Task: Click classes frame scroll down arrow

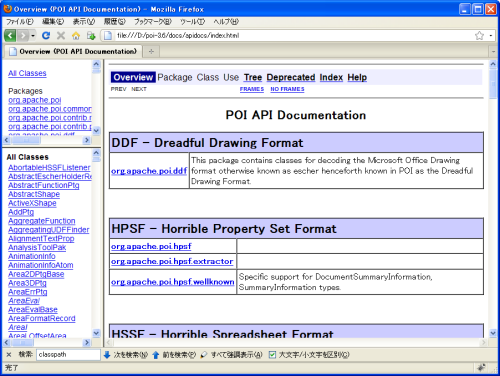Action: 96,333
